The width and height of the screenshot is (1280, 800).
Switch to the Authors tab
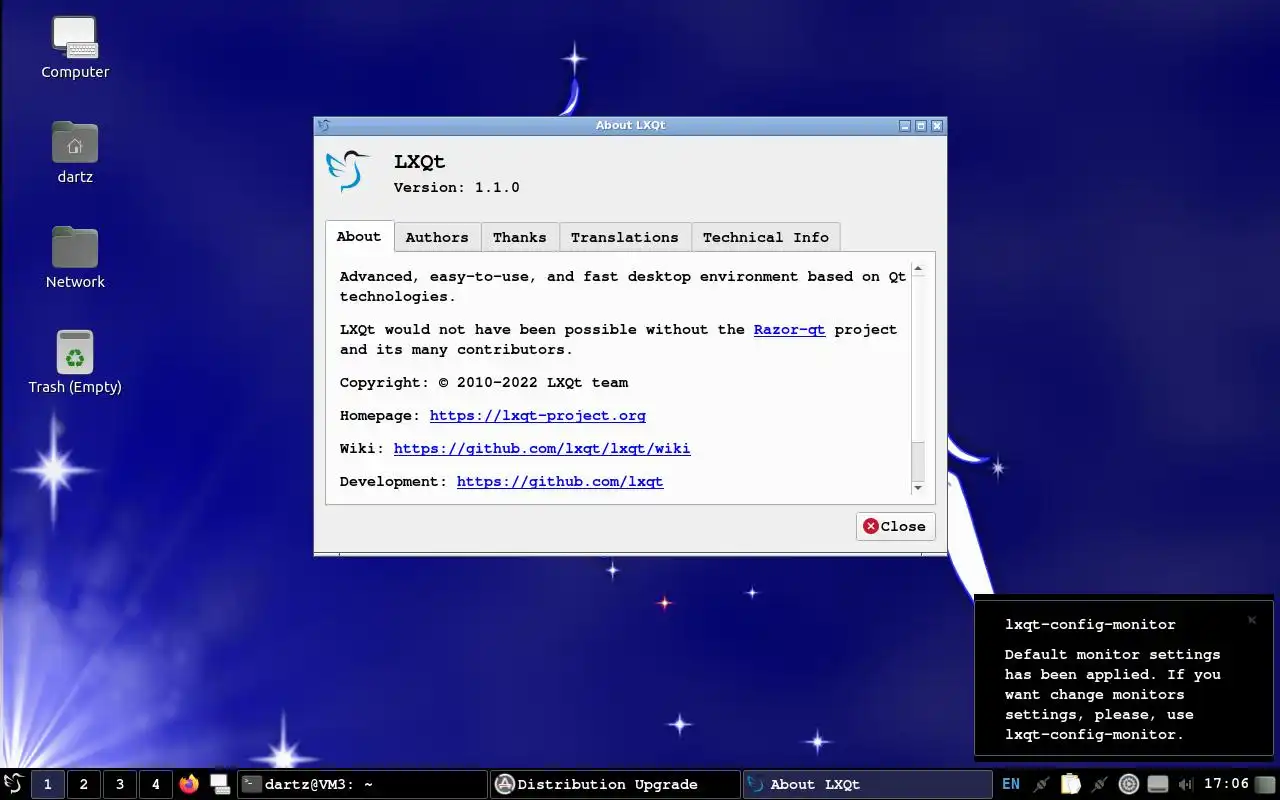[437, 237]
